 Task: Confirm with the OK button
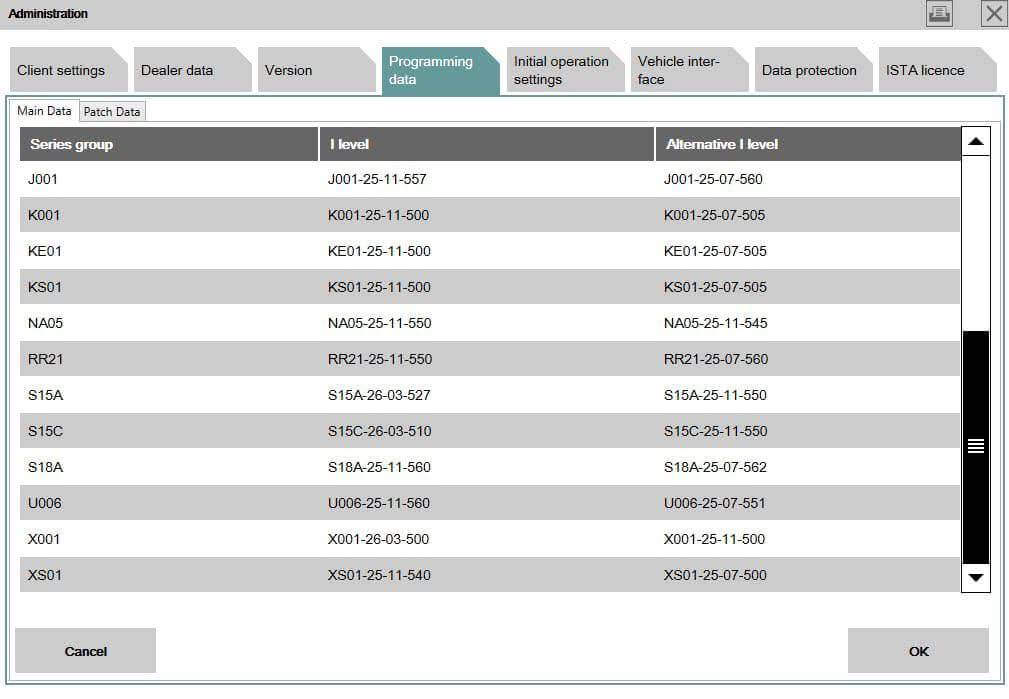[918, 651]
